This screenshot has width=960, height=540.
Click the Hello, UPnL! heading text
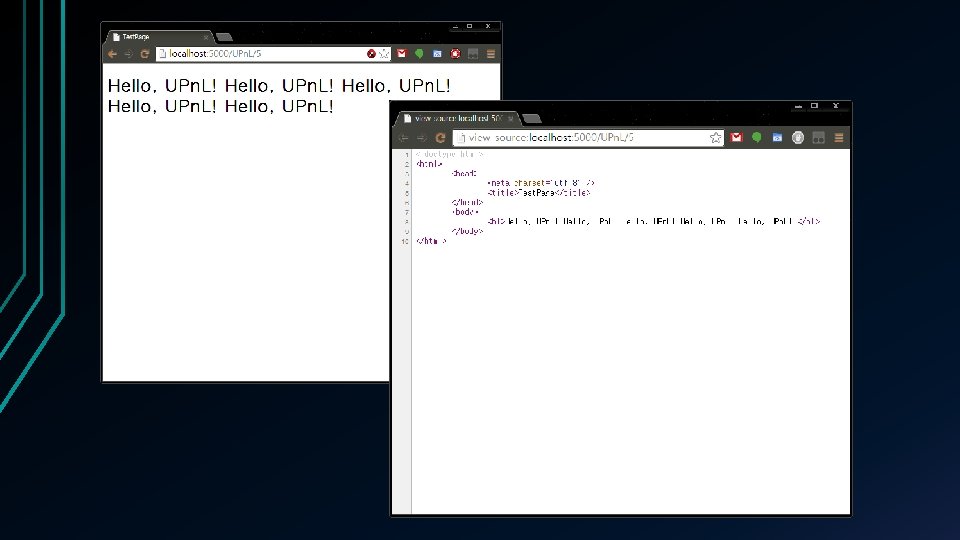tap(279, 96)
